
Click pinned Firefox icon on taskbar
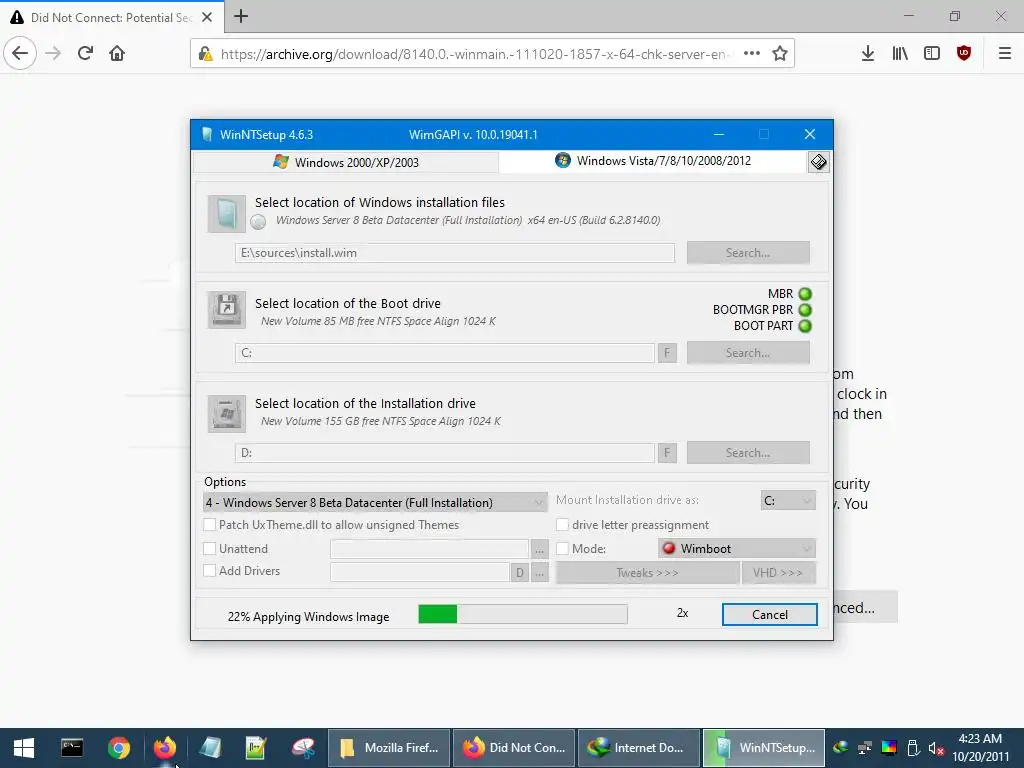[165, 748]
